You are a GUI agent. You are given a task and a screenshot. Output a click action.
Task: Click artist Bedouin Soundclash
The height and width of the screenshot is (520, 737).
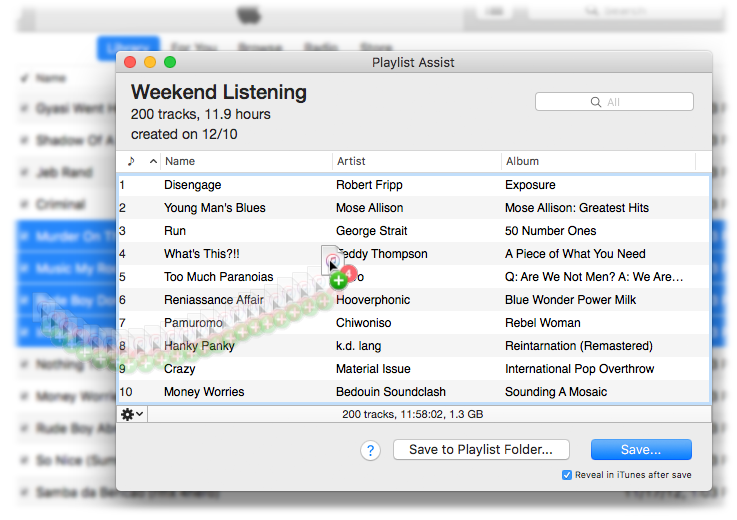(x=391, y=392)
